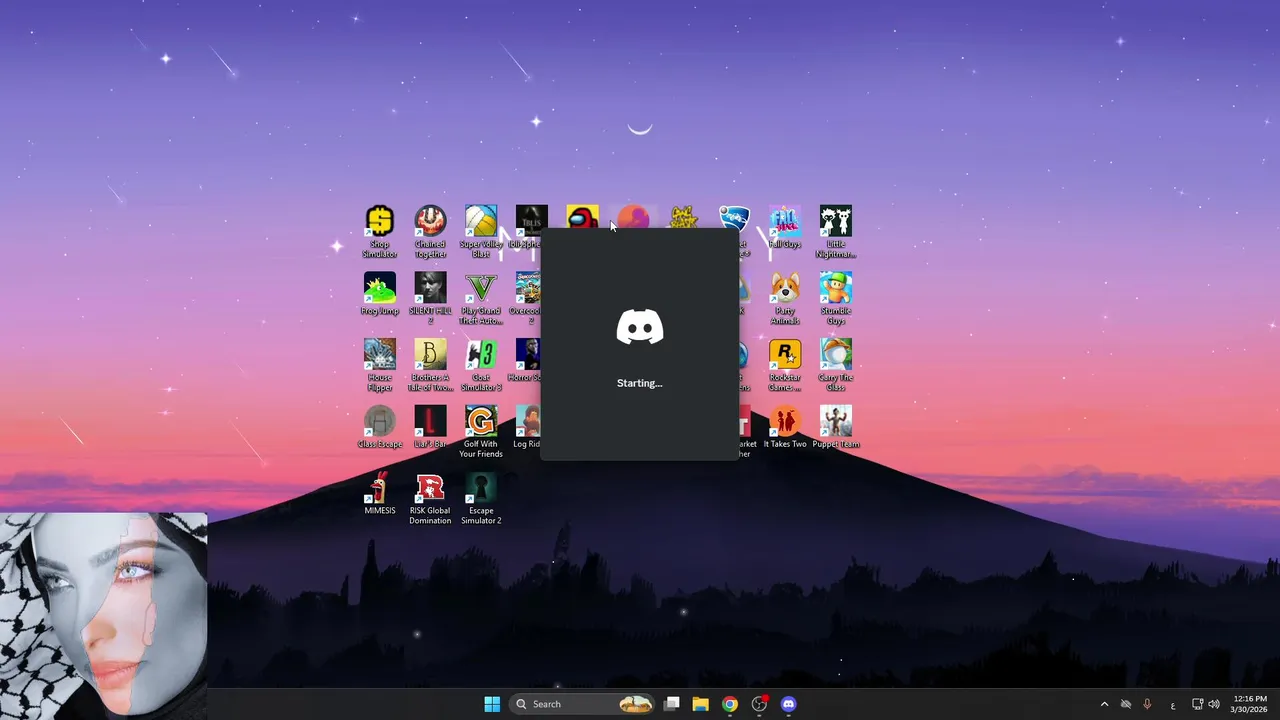
Task: Click the 'Starting...' text in Discord splash
Action: pos(640,383)
